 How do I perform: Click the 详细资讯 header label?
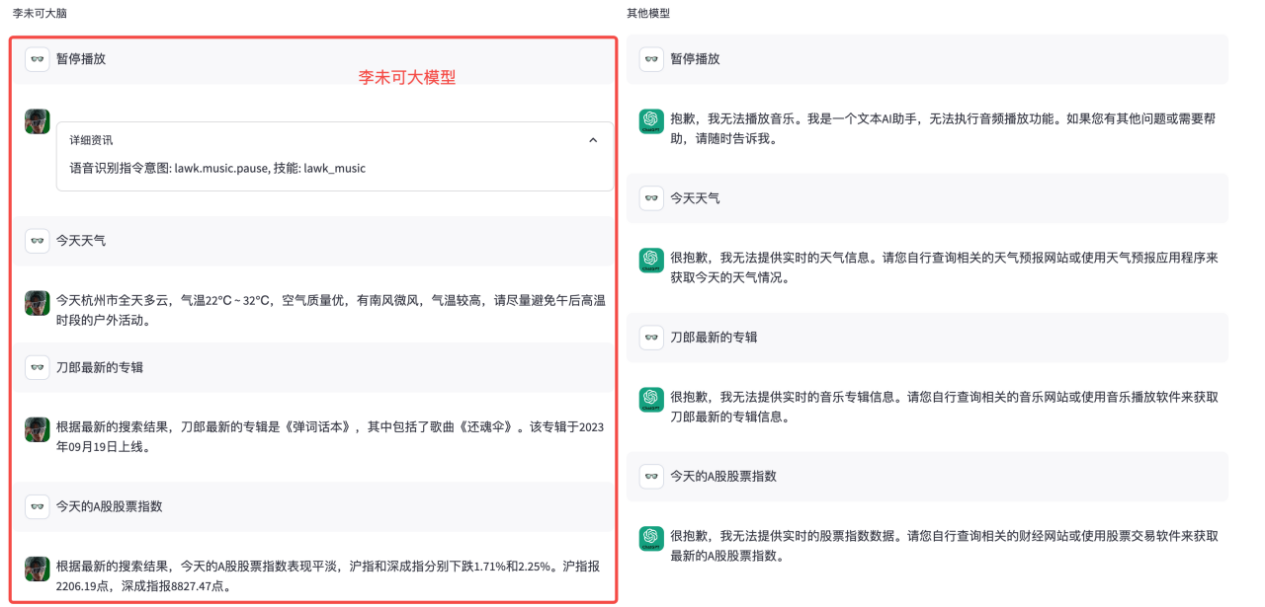91,140
